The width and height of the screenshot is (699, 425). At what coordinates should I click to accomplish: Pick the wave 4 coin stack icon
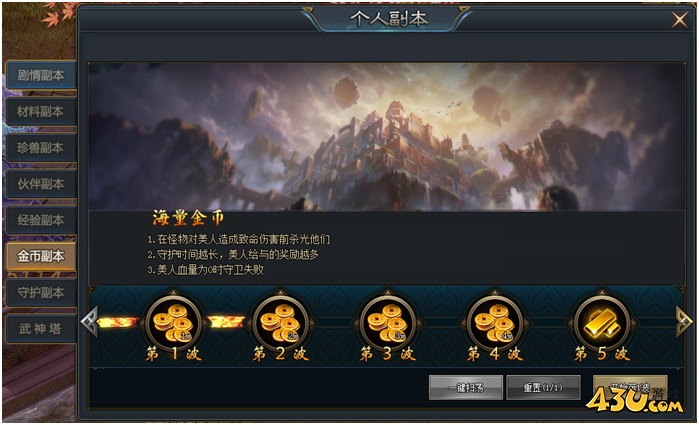point(494,323)
